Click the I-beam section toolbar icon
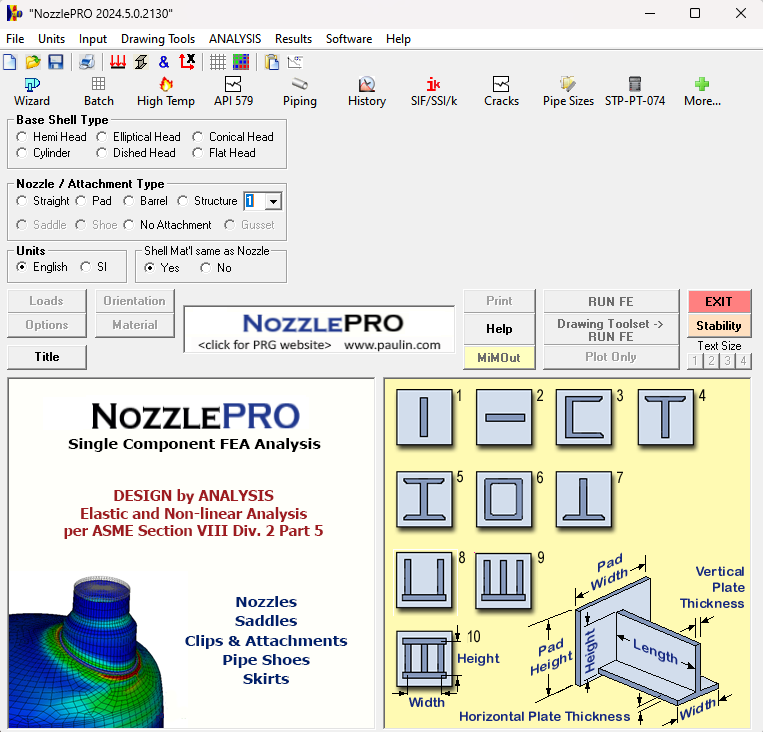 (141, 62)
